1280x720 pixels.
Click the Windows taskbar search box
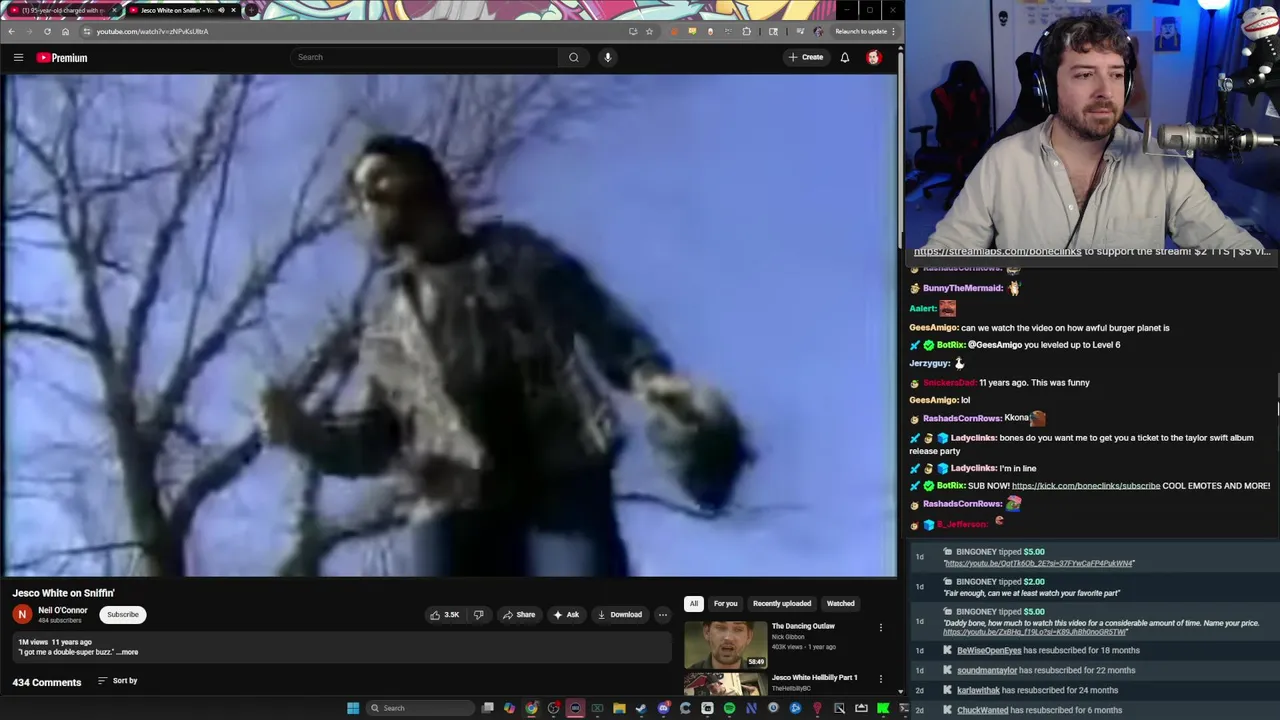coord(419,708)
